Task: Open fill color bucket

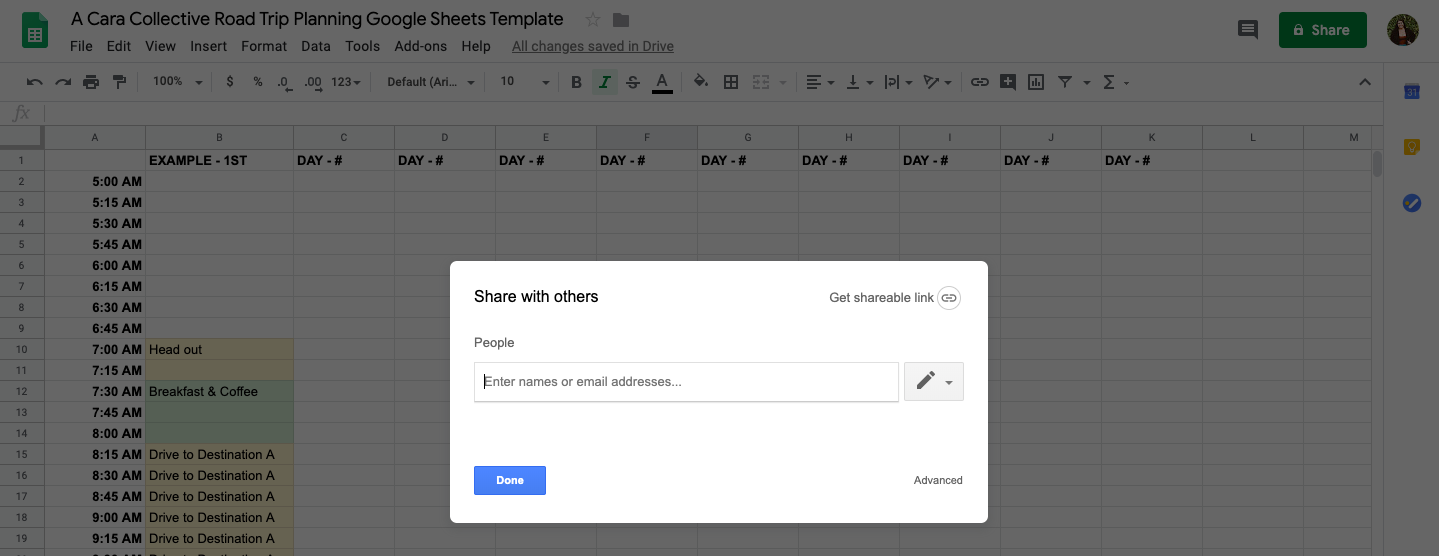Action: pyautogui.click(x=701, y=82)
